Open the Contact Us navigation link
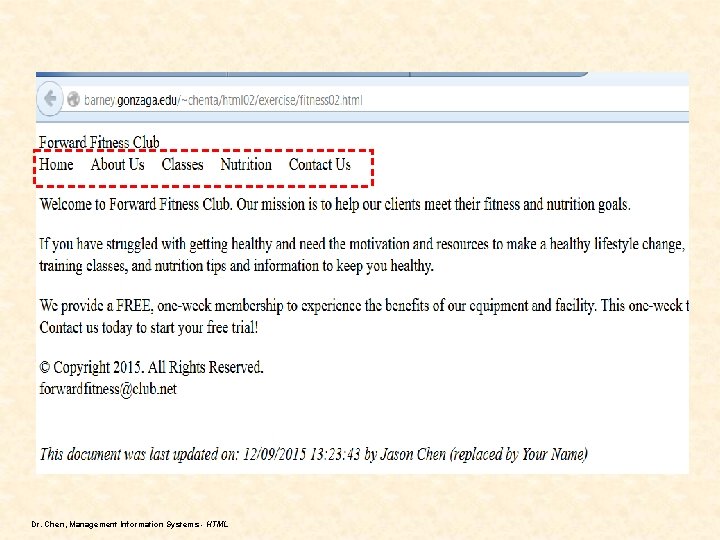 click(x=320, y=164)
